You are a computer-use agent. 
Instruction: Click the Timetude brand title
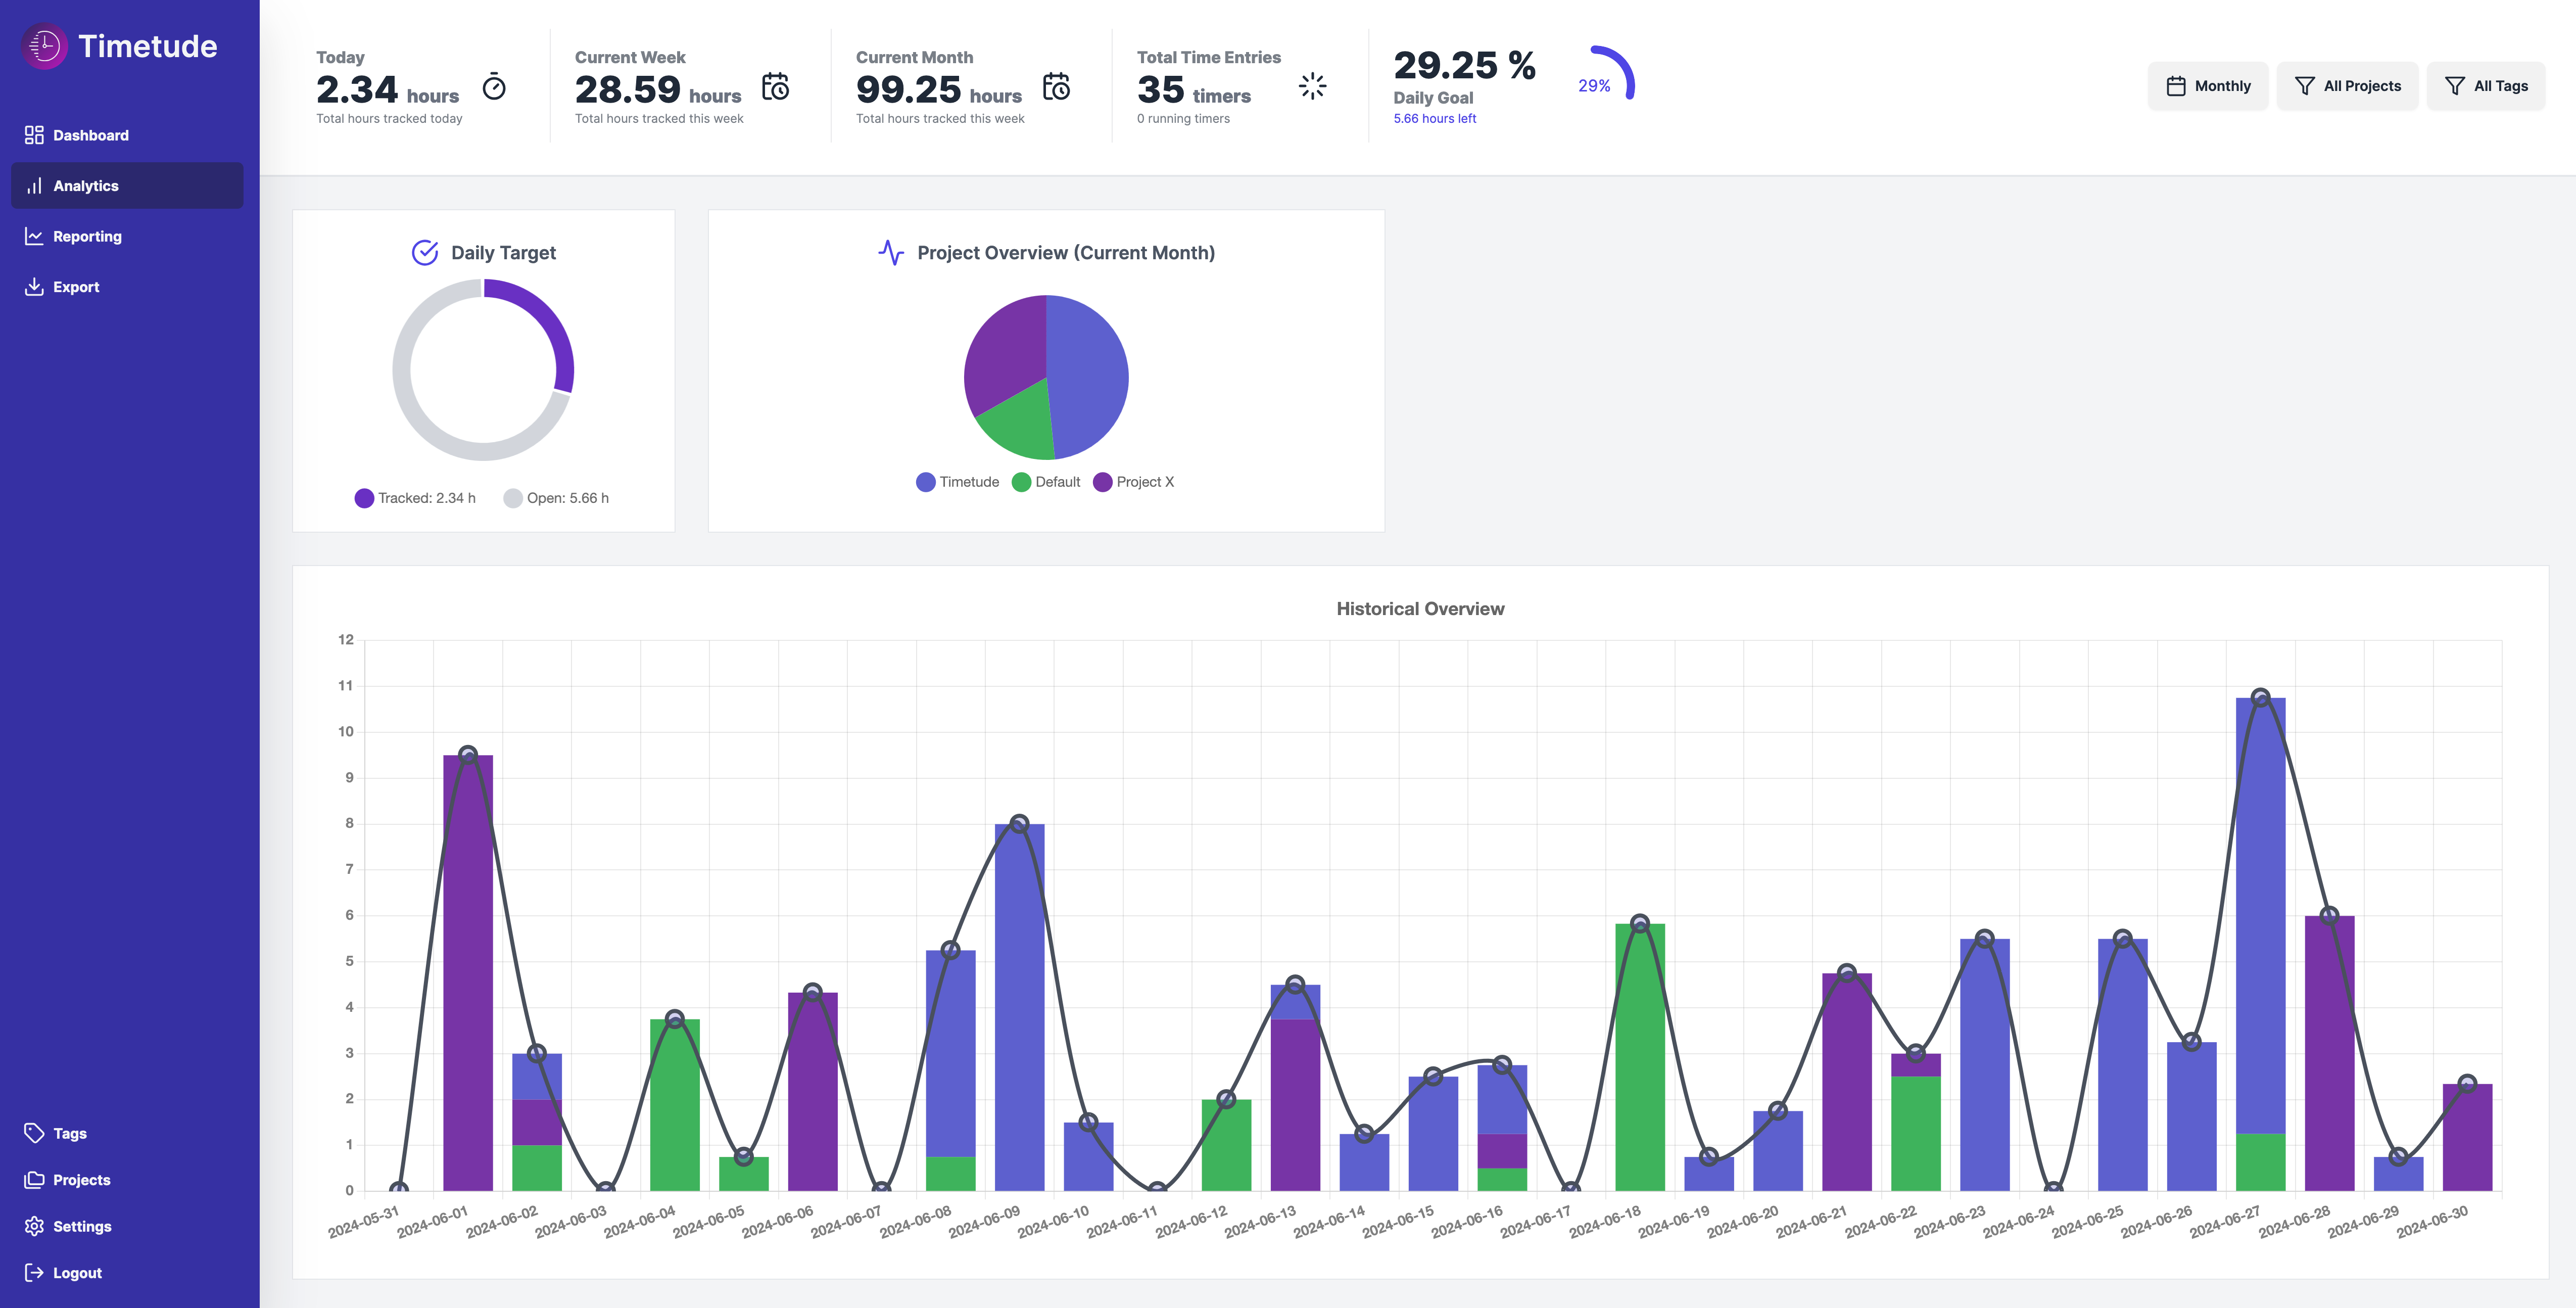click(148, 46)
